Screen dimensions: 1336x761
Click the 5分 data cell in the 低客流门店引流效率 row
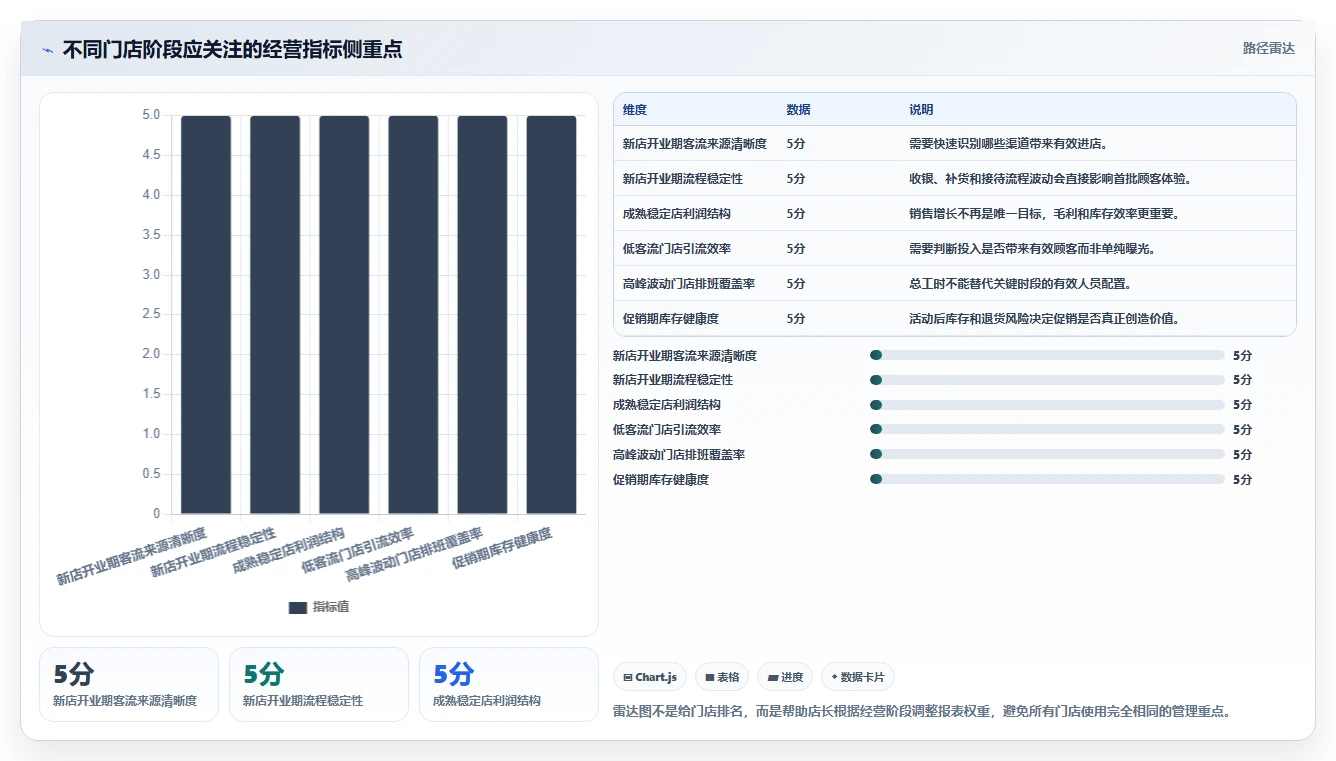pyautogui.click(x=796, y=249)
